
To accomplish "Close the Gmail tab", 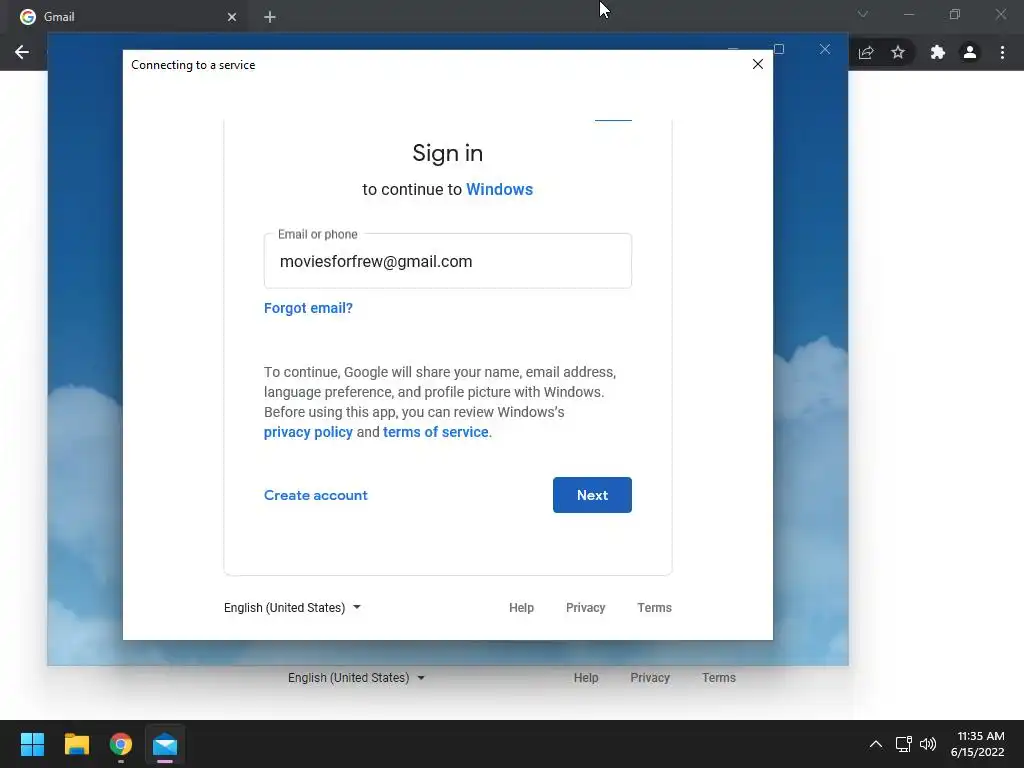I will [232, 17].
